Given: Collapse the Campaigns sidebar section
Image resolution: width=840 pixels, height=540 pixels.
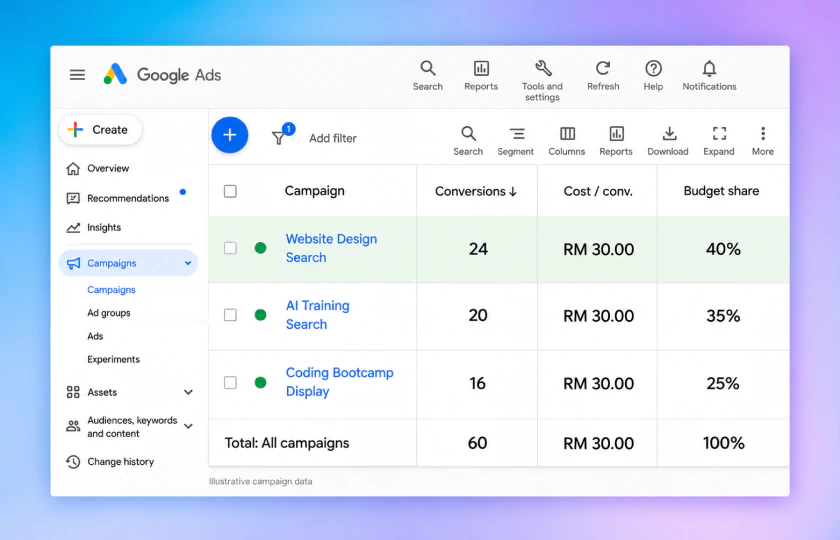Looking at the screenshot, I should (x=188, y=263).
